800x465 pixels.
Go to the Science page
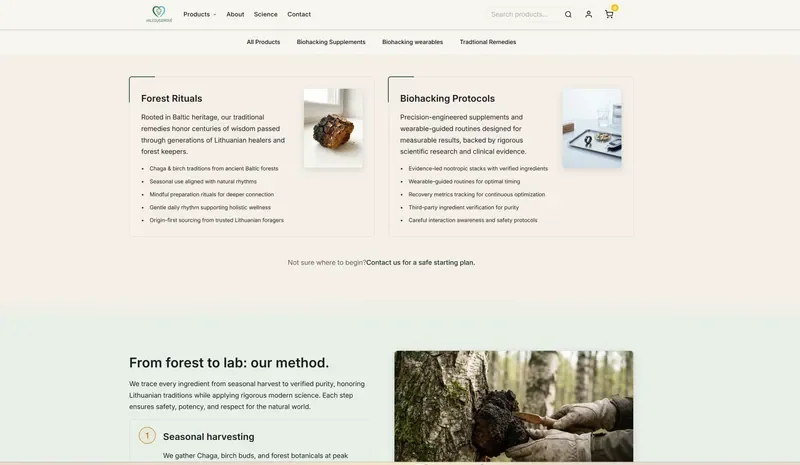266,14
